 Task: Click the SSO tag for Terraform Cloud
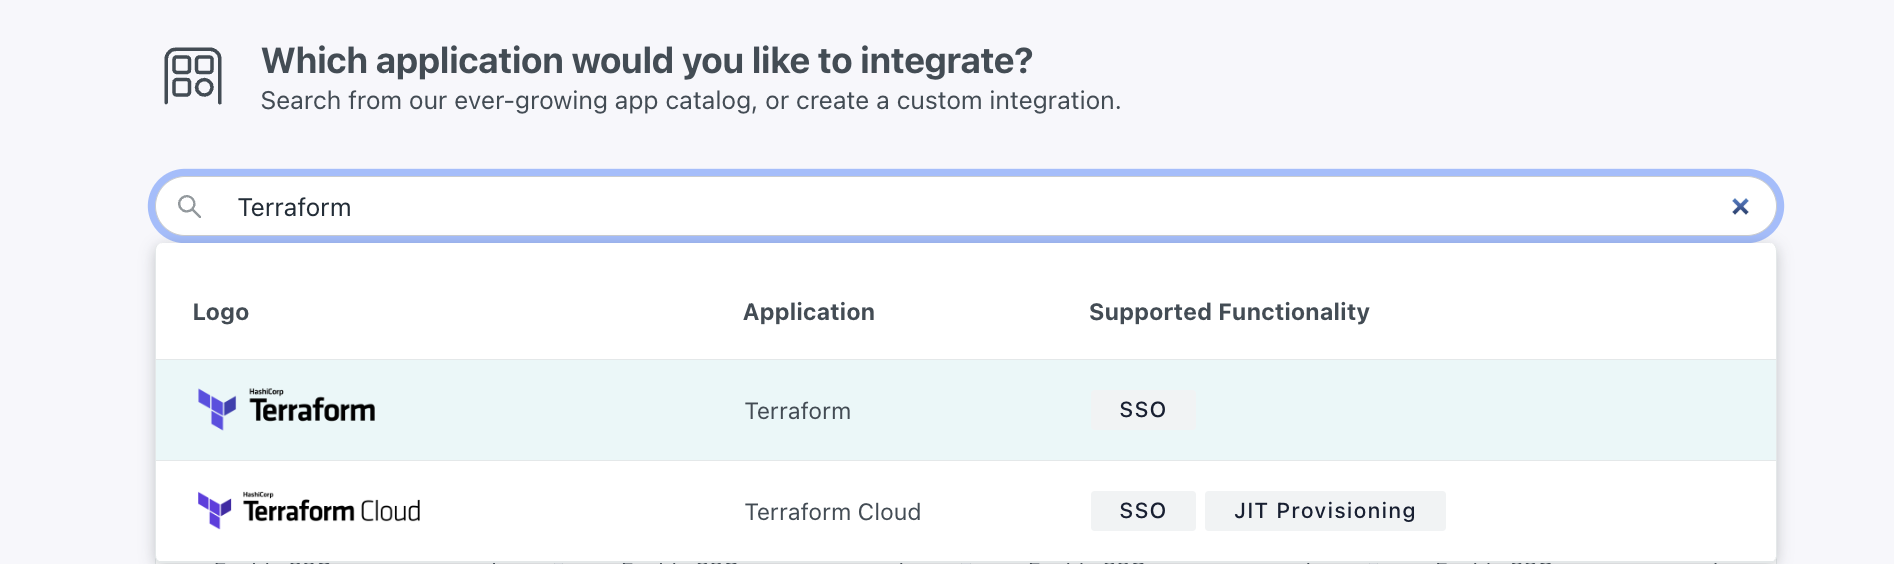click(1142, 511)
